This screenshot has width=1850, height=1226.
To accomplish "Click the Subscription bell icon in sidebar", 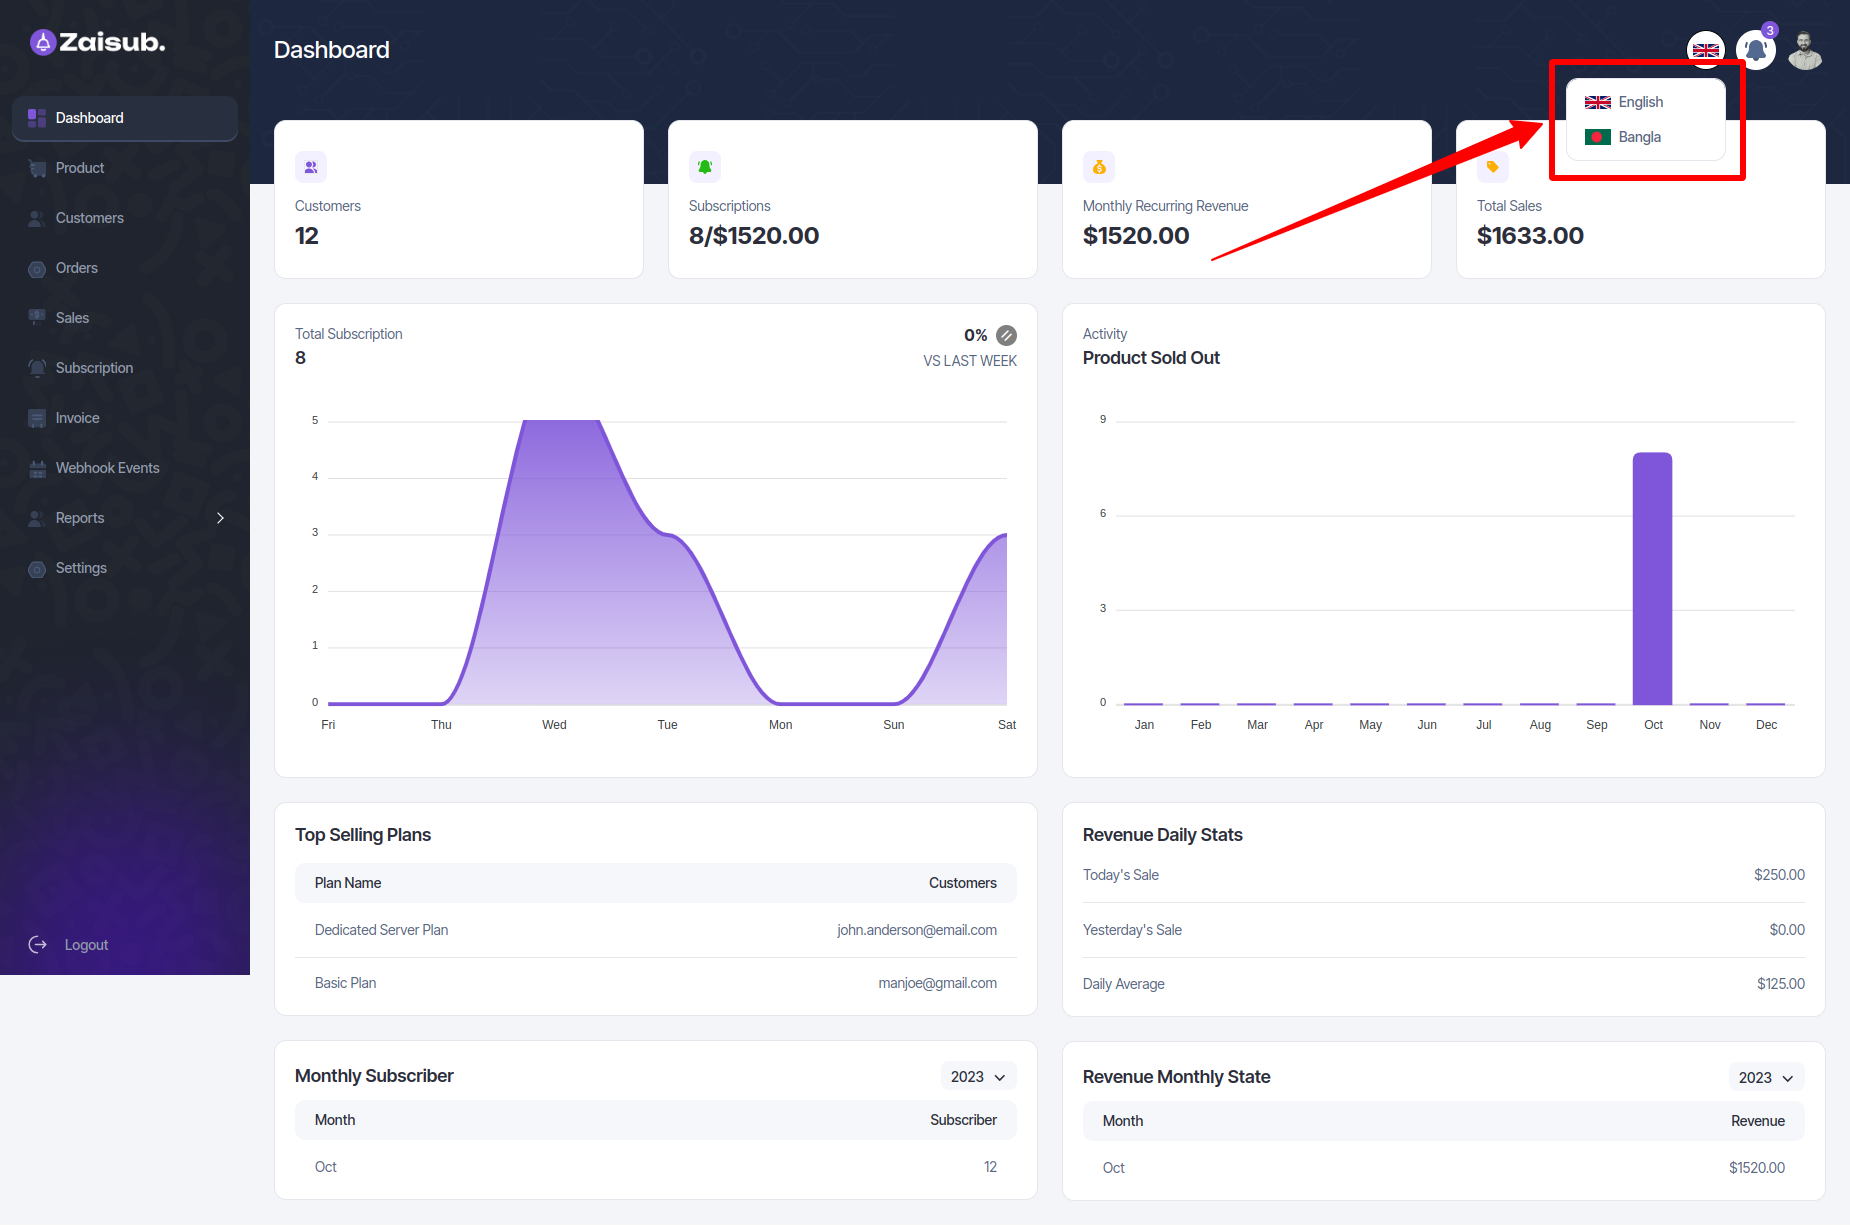I will 37,368.
